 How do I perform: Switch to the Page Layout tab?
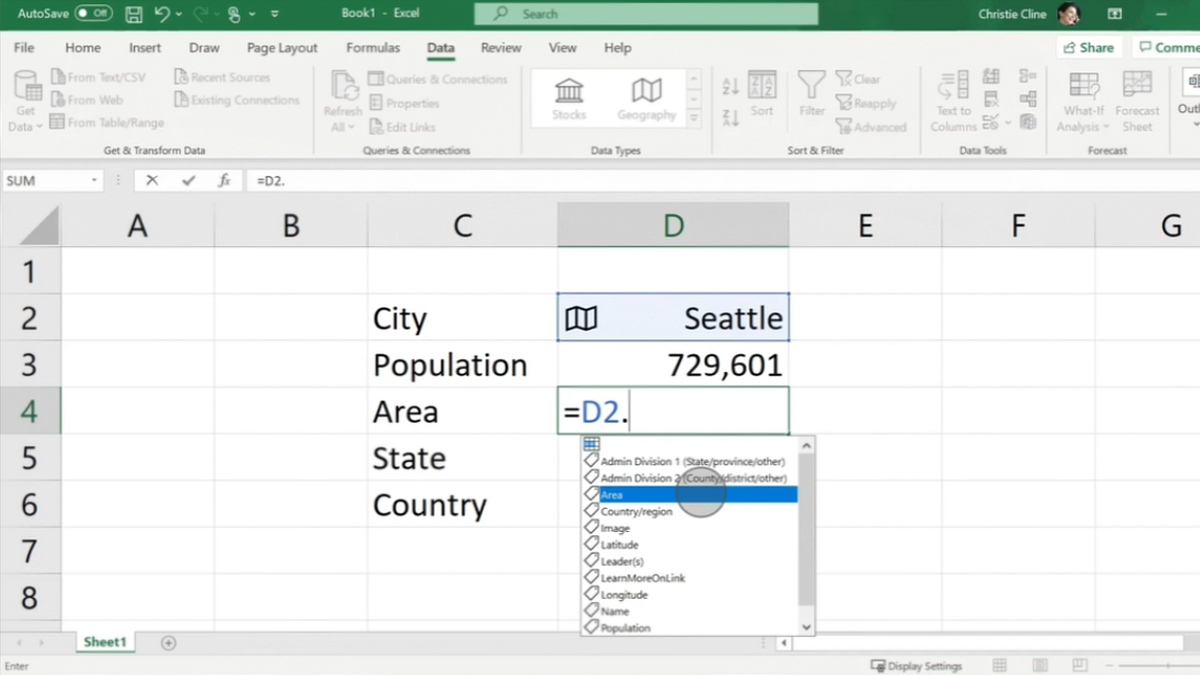point(282,47)
